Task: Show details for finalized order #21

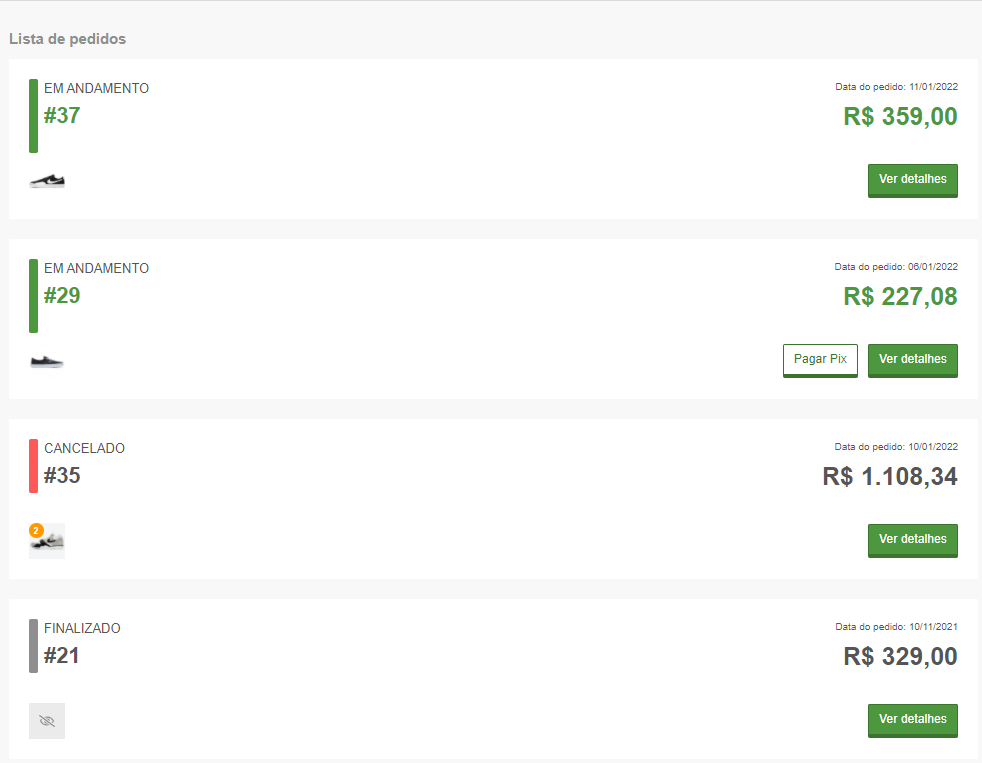Action: (x=912, y=720)
